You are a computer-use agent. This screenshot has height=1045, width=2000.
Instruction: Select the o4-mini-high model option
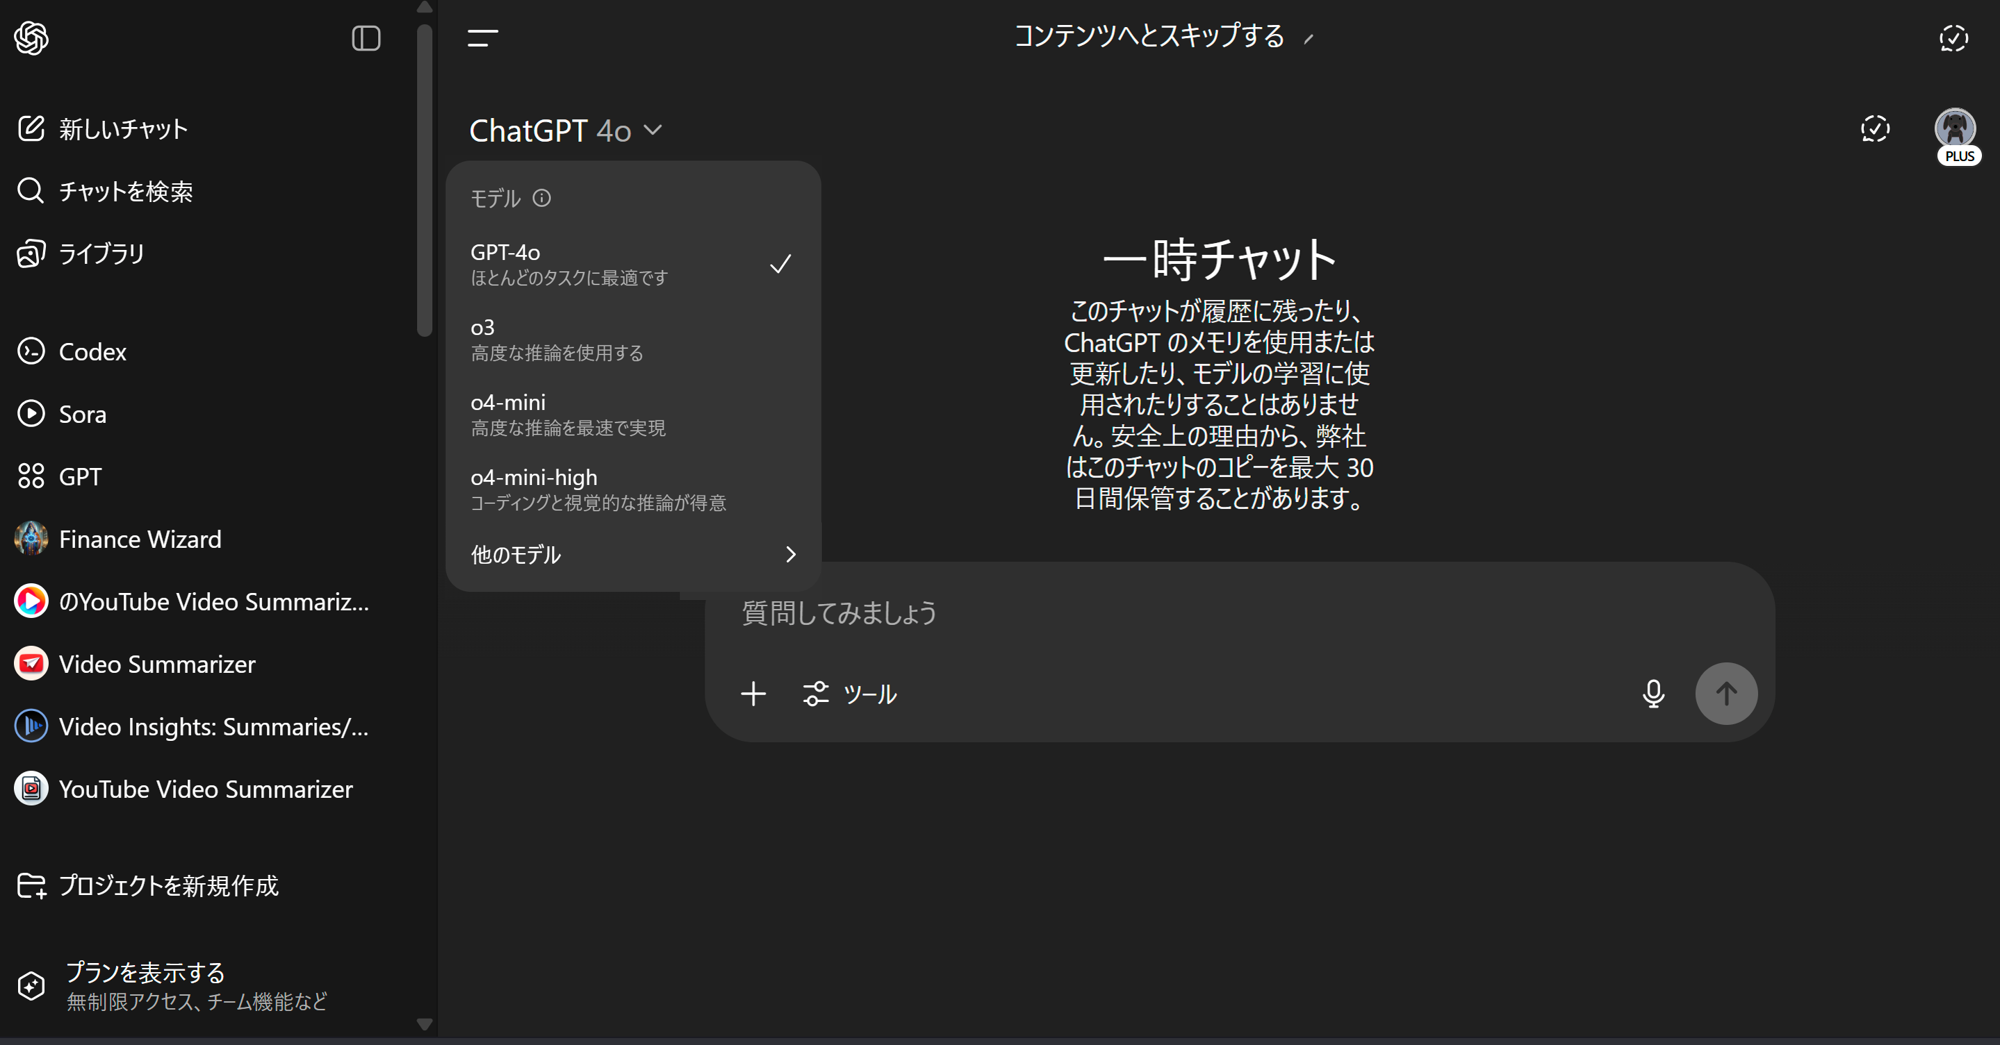click(633, 489)
